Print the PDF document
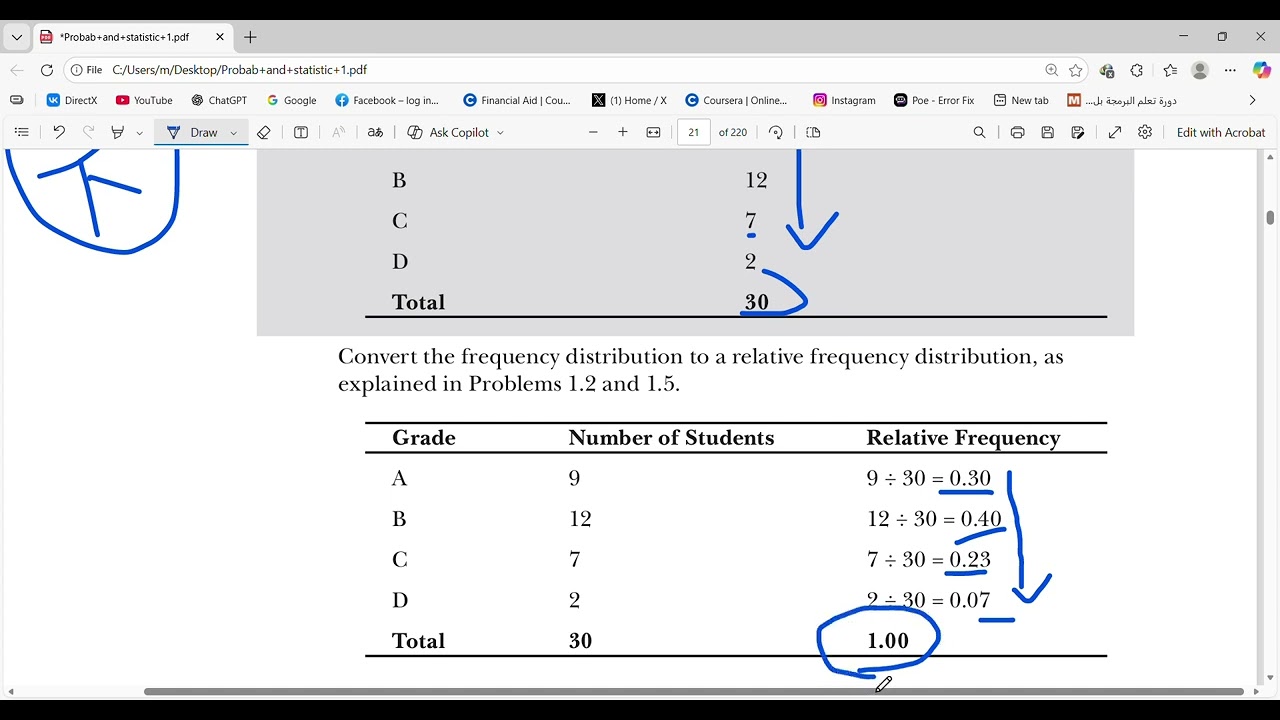 (x=1017, y=132)
